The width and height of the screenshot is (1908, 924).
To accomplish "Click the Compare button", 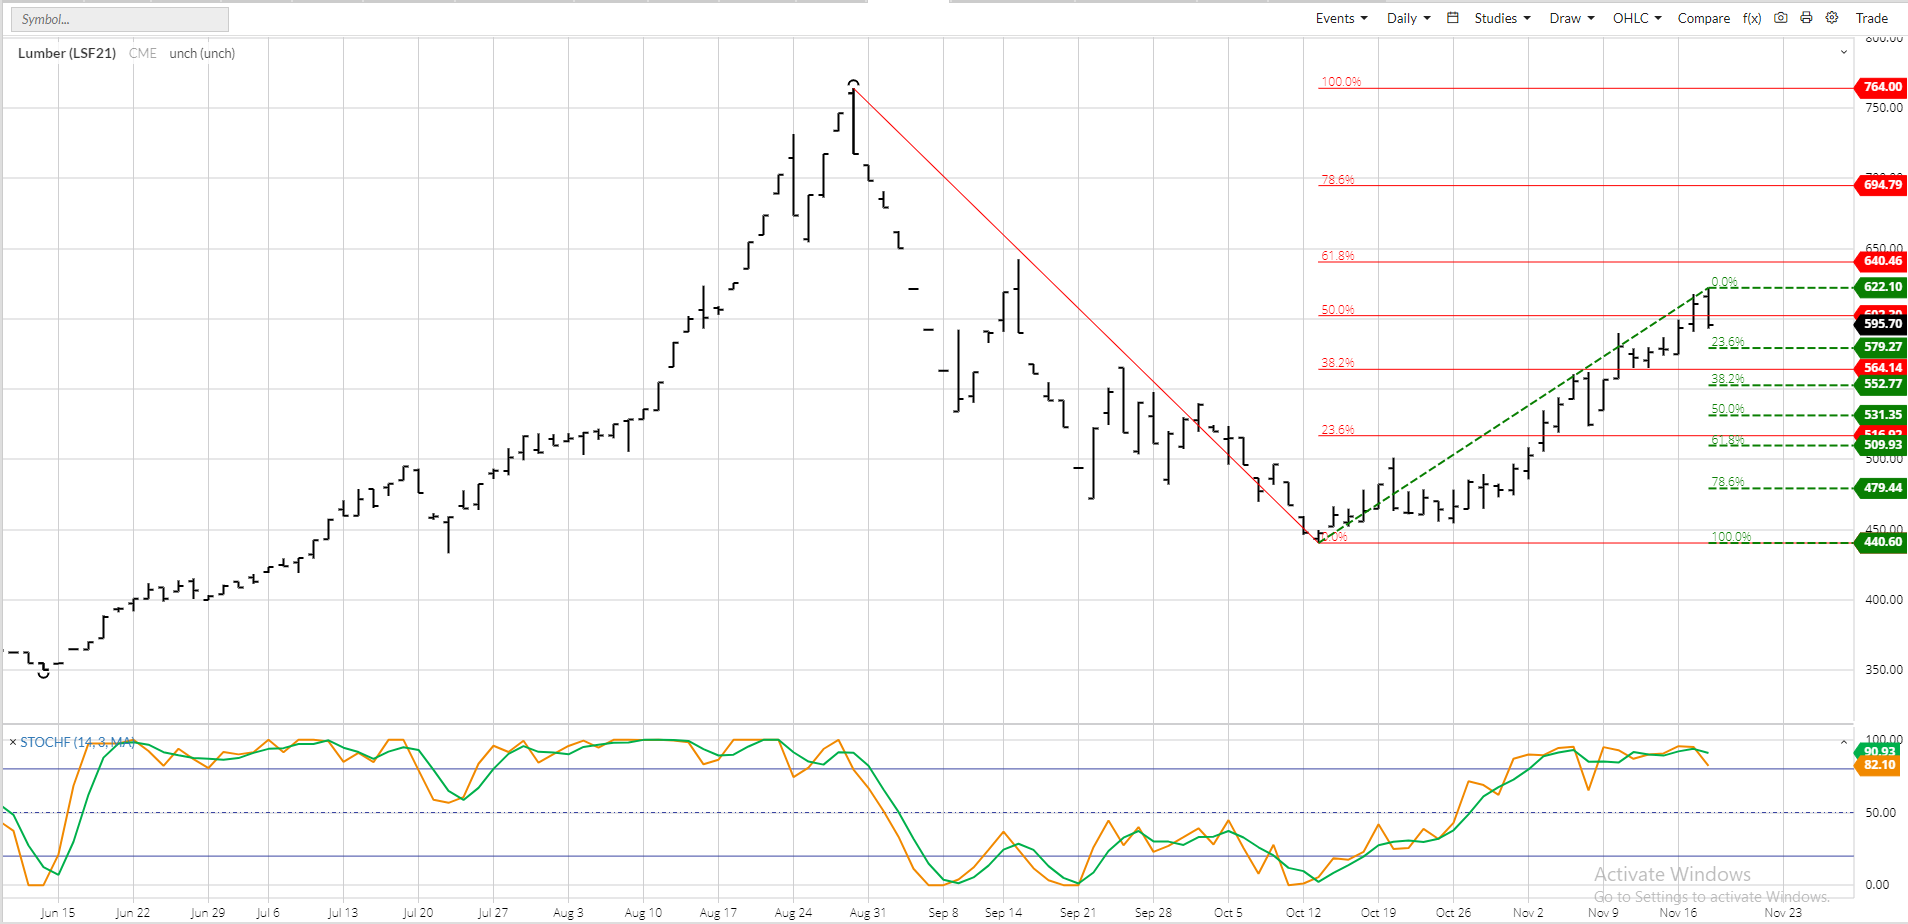I will coord(1704,18).
